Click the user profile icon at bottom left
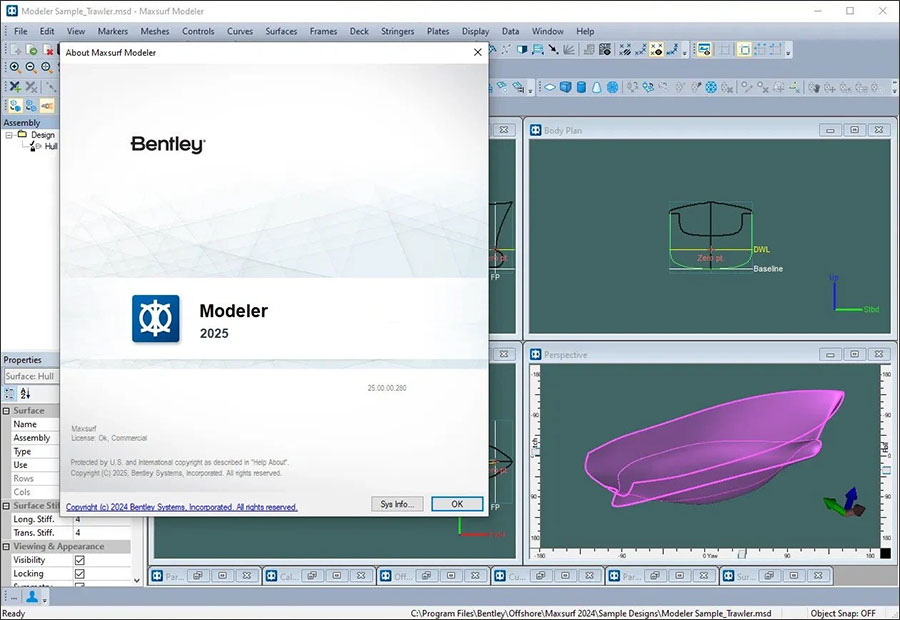The image size is (900, 620). [32, 597]
